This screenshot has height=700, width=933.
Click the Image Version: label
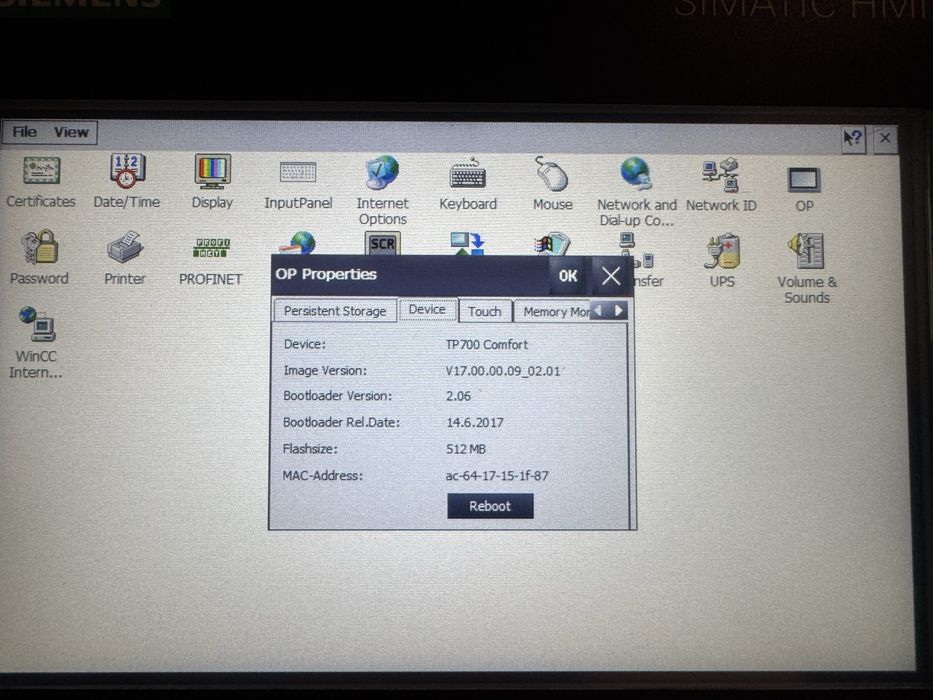coord(325,371)
